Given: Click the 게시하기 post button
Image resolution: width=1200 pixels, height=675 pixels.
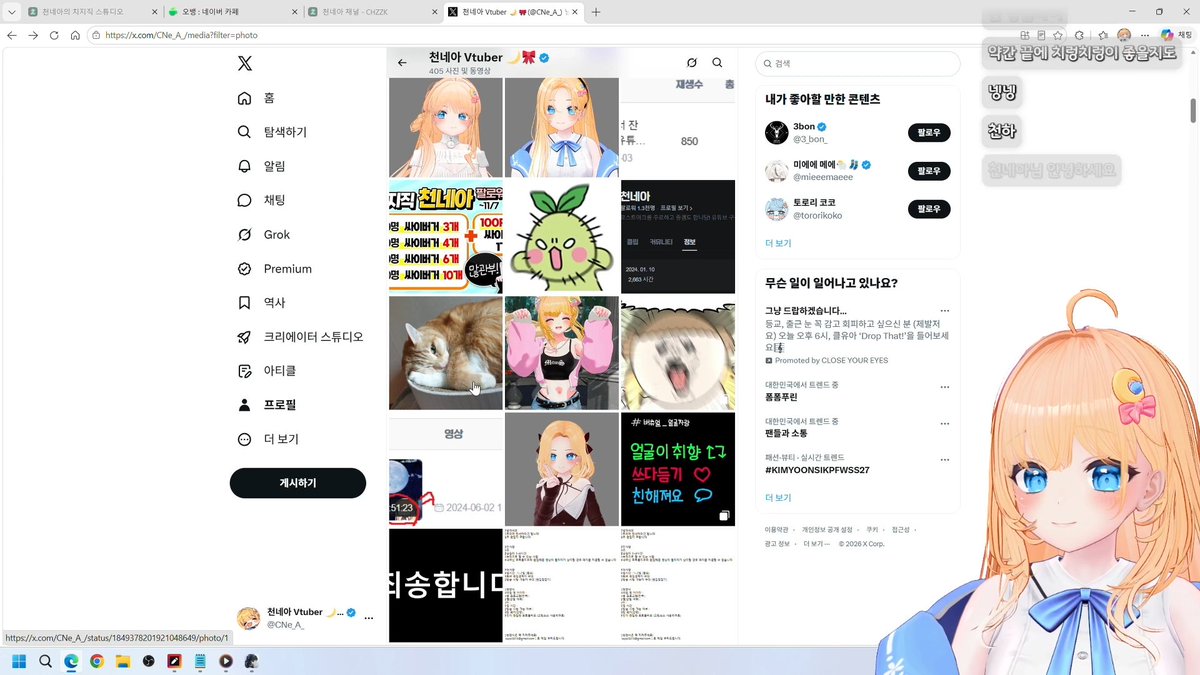Looking at the screenshot, I should tap(298, 483).
